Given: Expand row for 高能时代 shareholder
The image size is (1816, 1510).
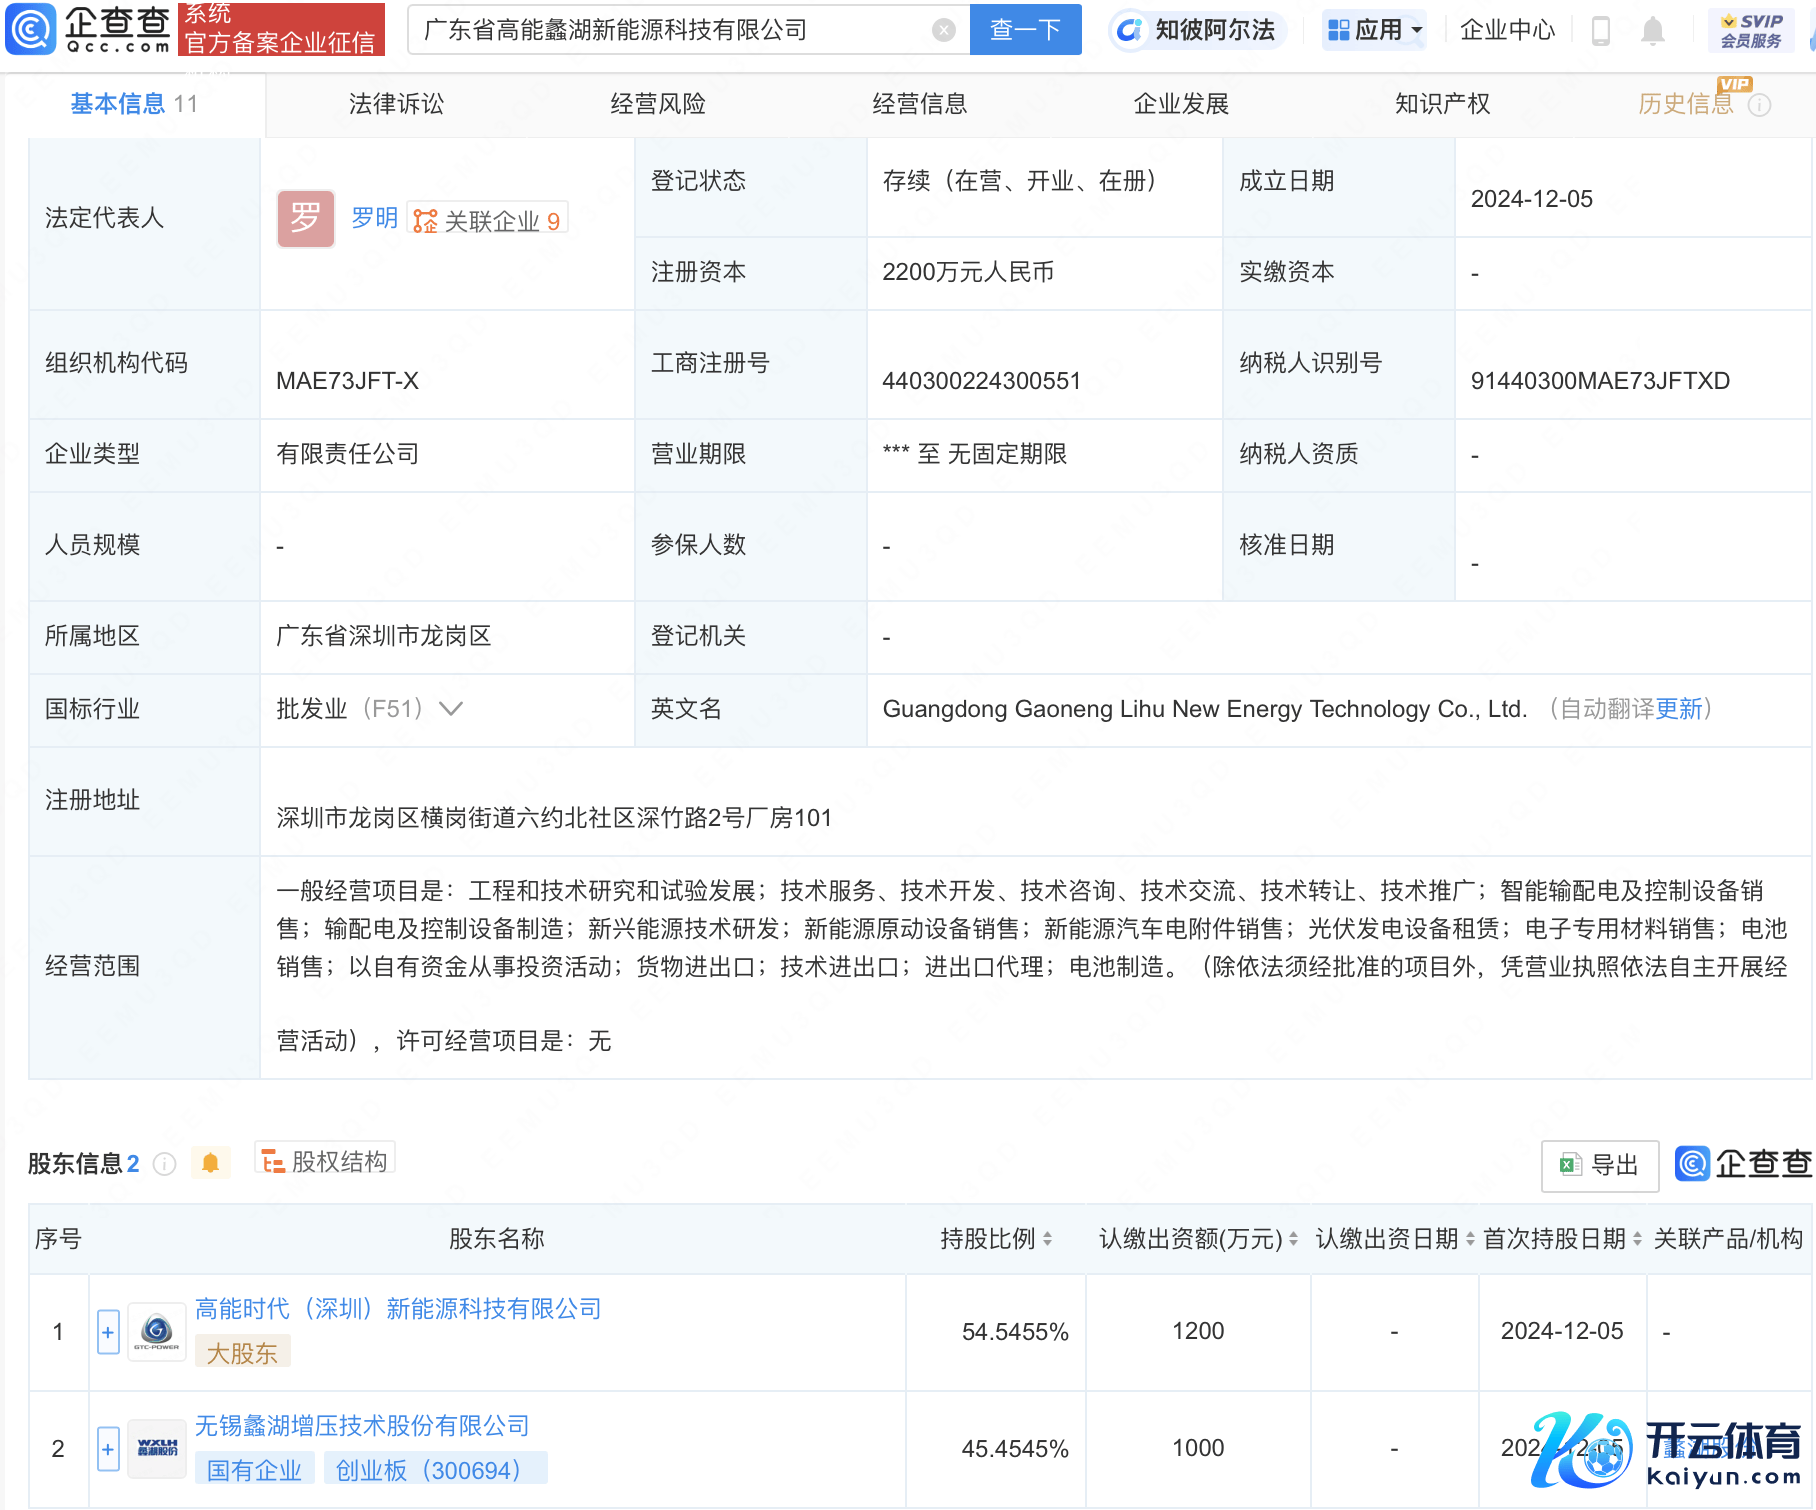Looking at the screenshot, I should [x=108, y=1332].
